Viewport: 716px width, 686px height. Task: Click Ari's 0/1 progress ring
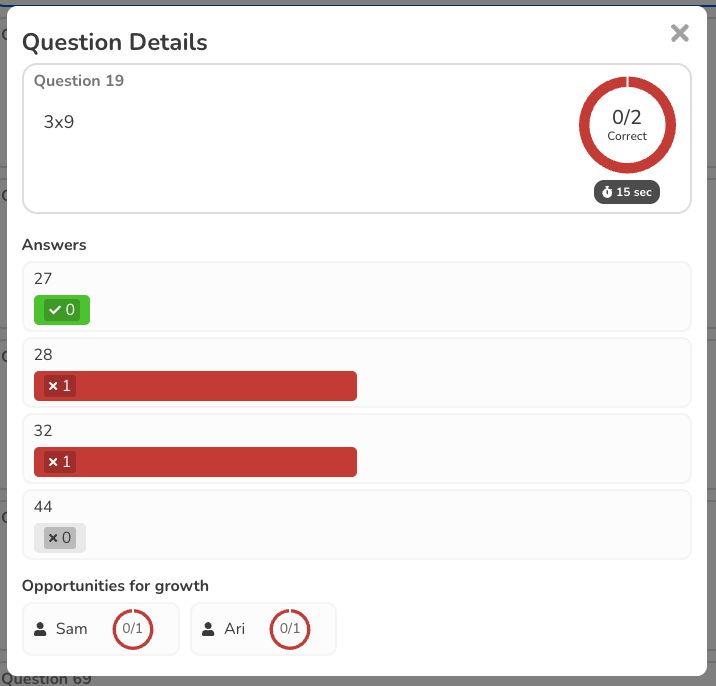coord(290,629)
